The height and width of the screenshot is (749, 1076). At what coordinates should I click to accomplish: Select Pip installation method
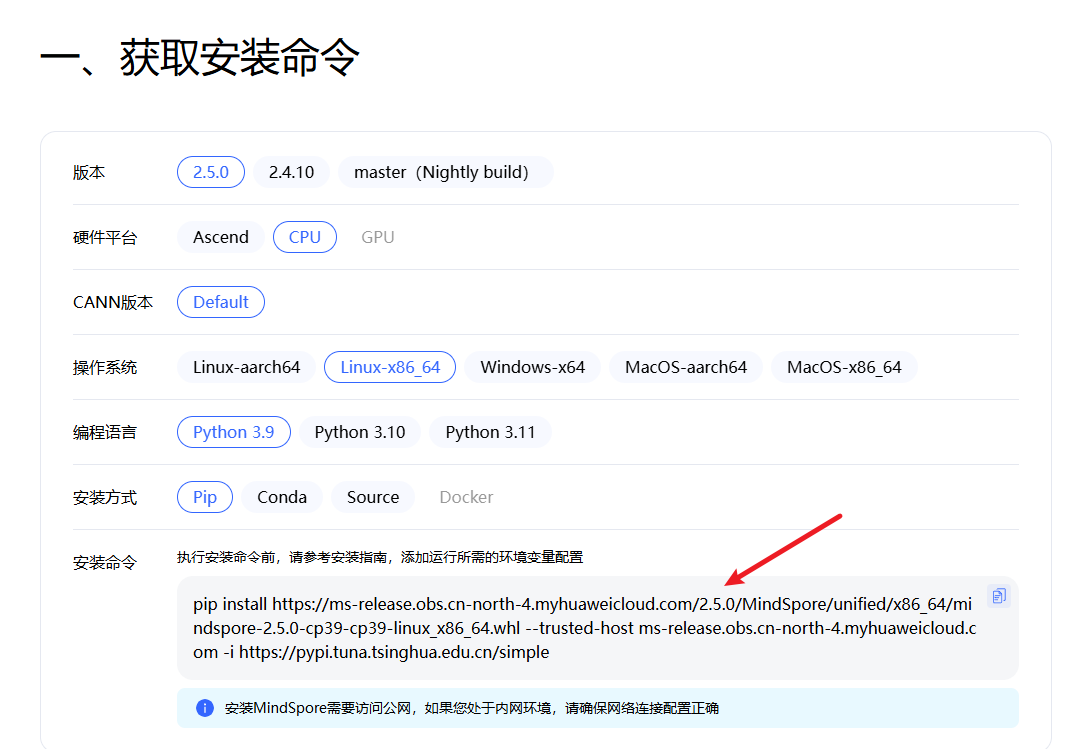(204, 497)
